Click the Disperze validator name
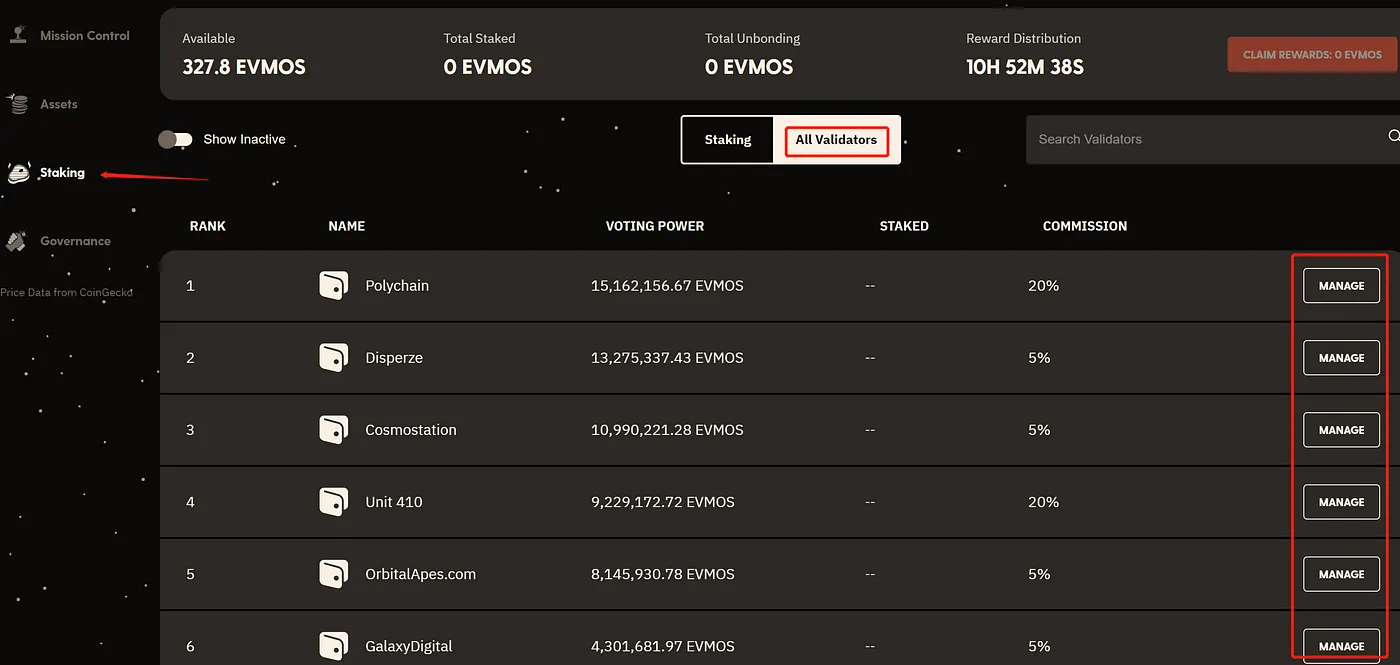Screen dimensions: 1400x665 (x=394, y=358)
